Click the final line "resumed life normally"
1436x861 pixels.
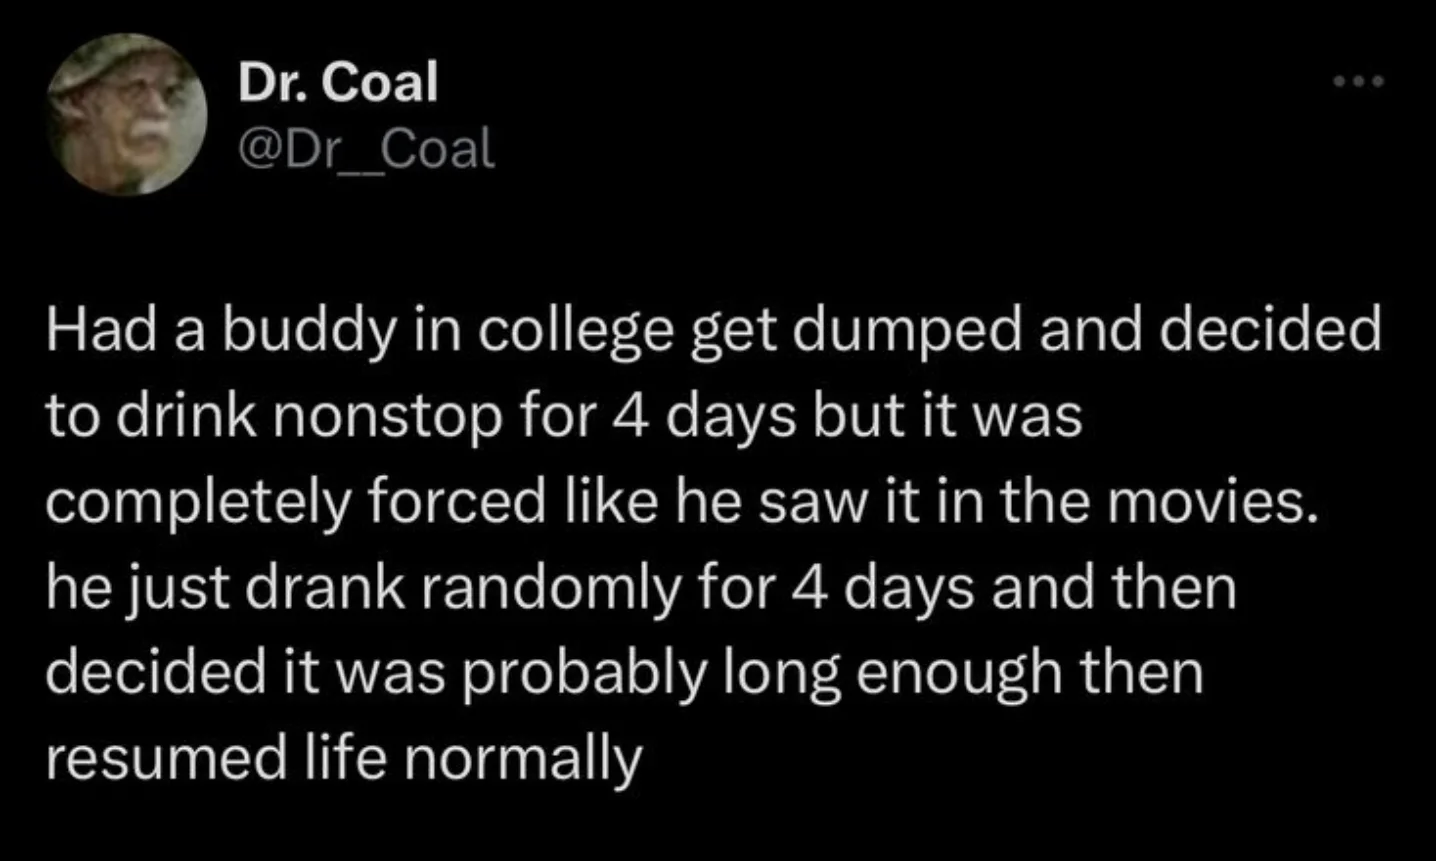tap(342, 757)
